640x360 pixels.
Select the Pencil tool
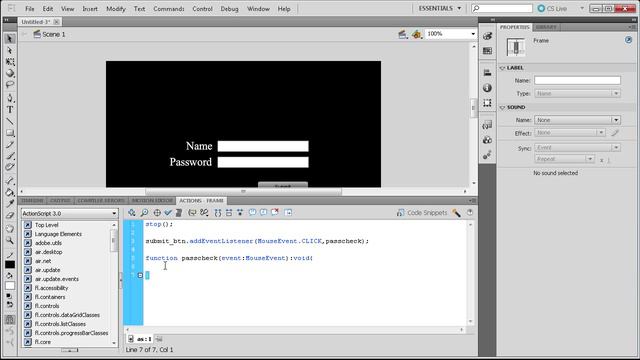tap(10, 144)
